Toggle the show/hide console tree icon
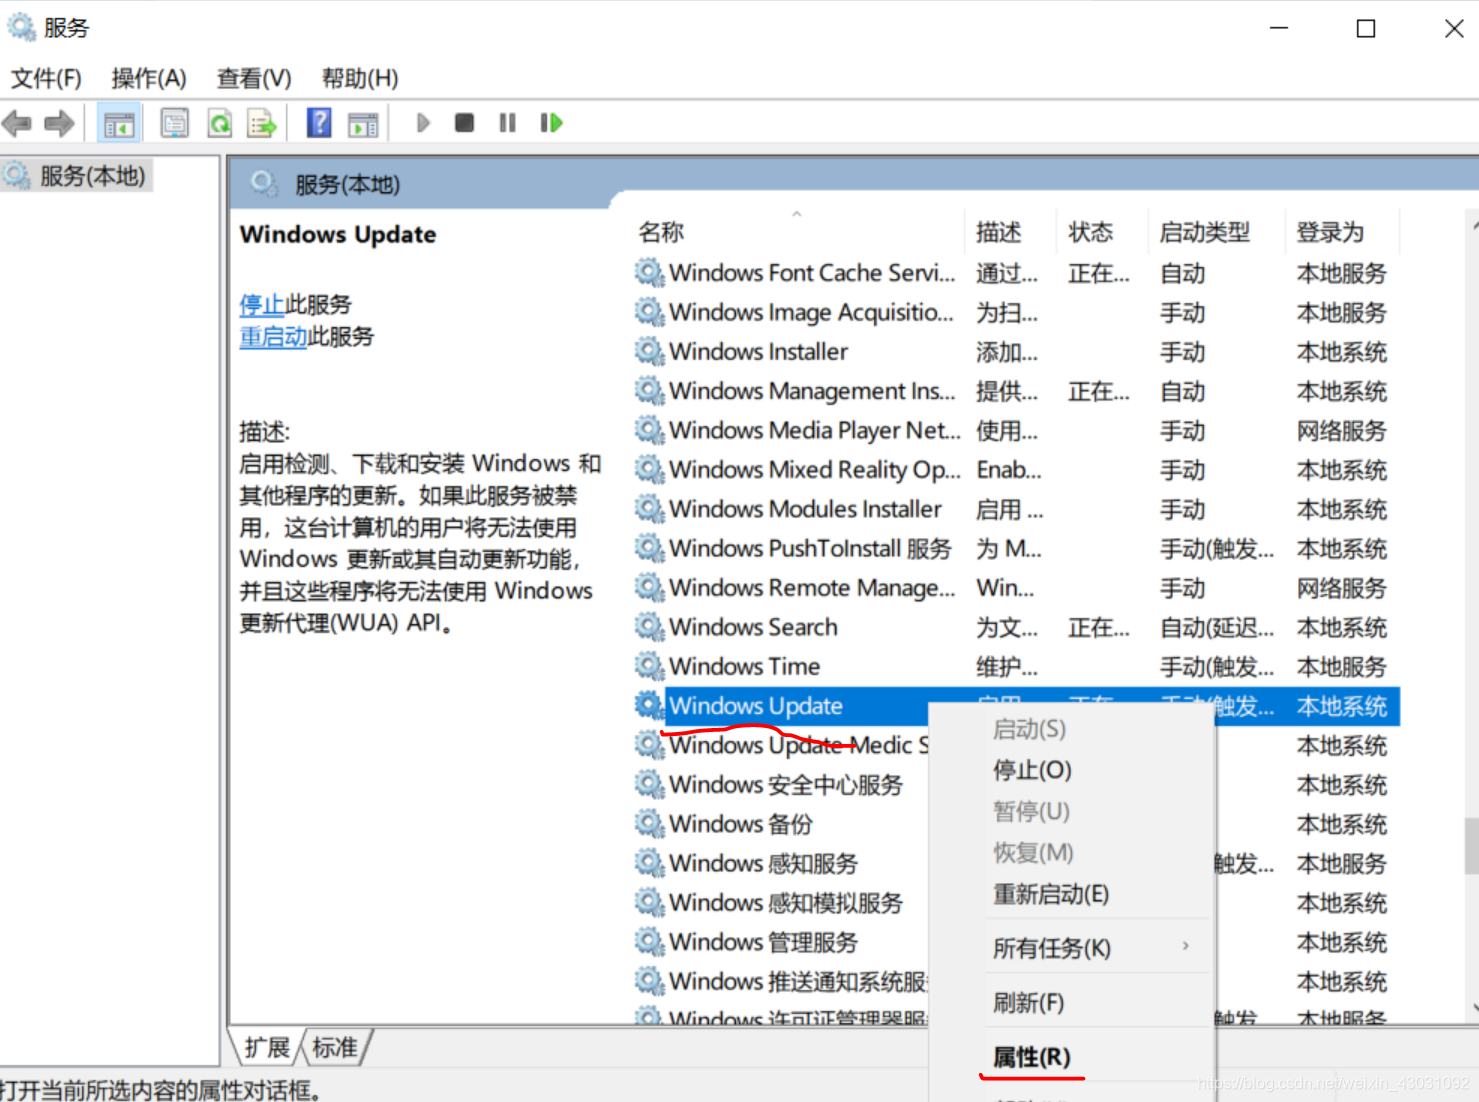This screenshot has width=1479, height=1102. 119,123
